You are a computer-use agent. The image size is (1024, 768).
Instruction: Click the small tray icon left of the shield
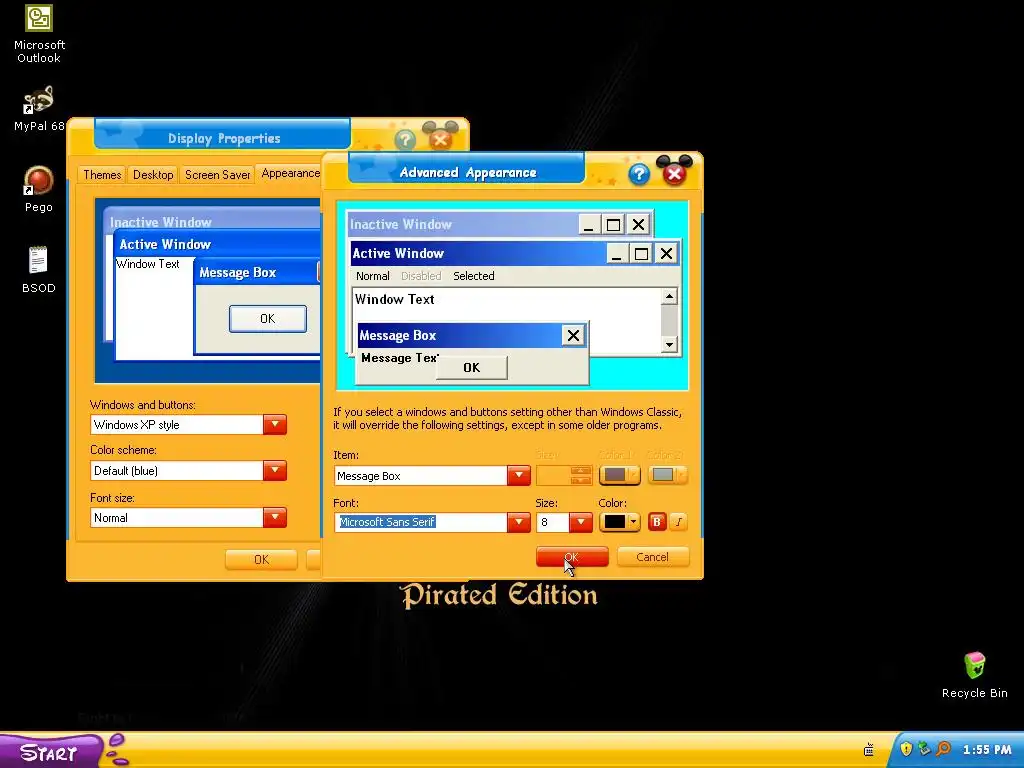(x=869, y=750)
